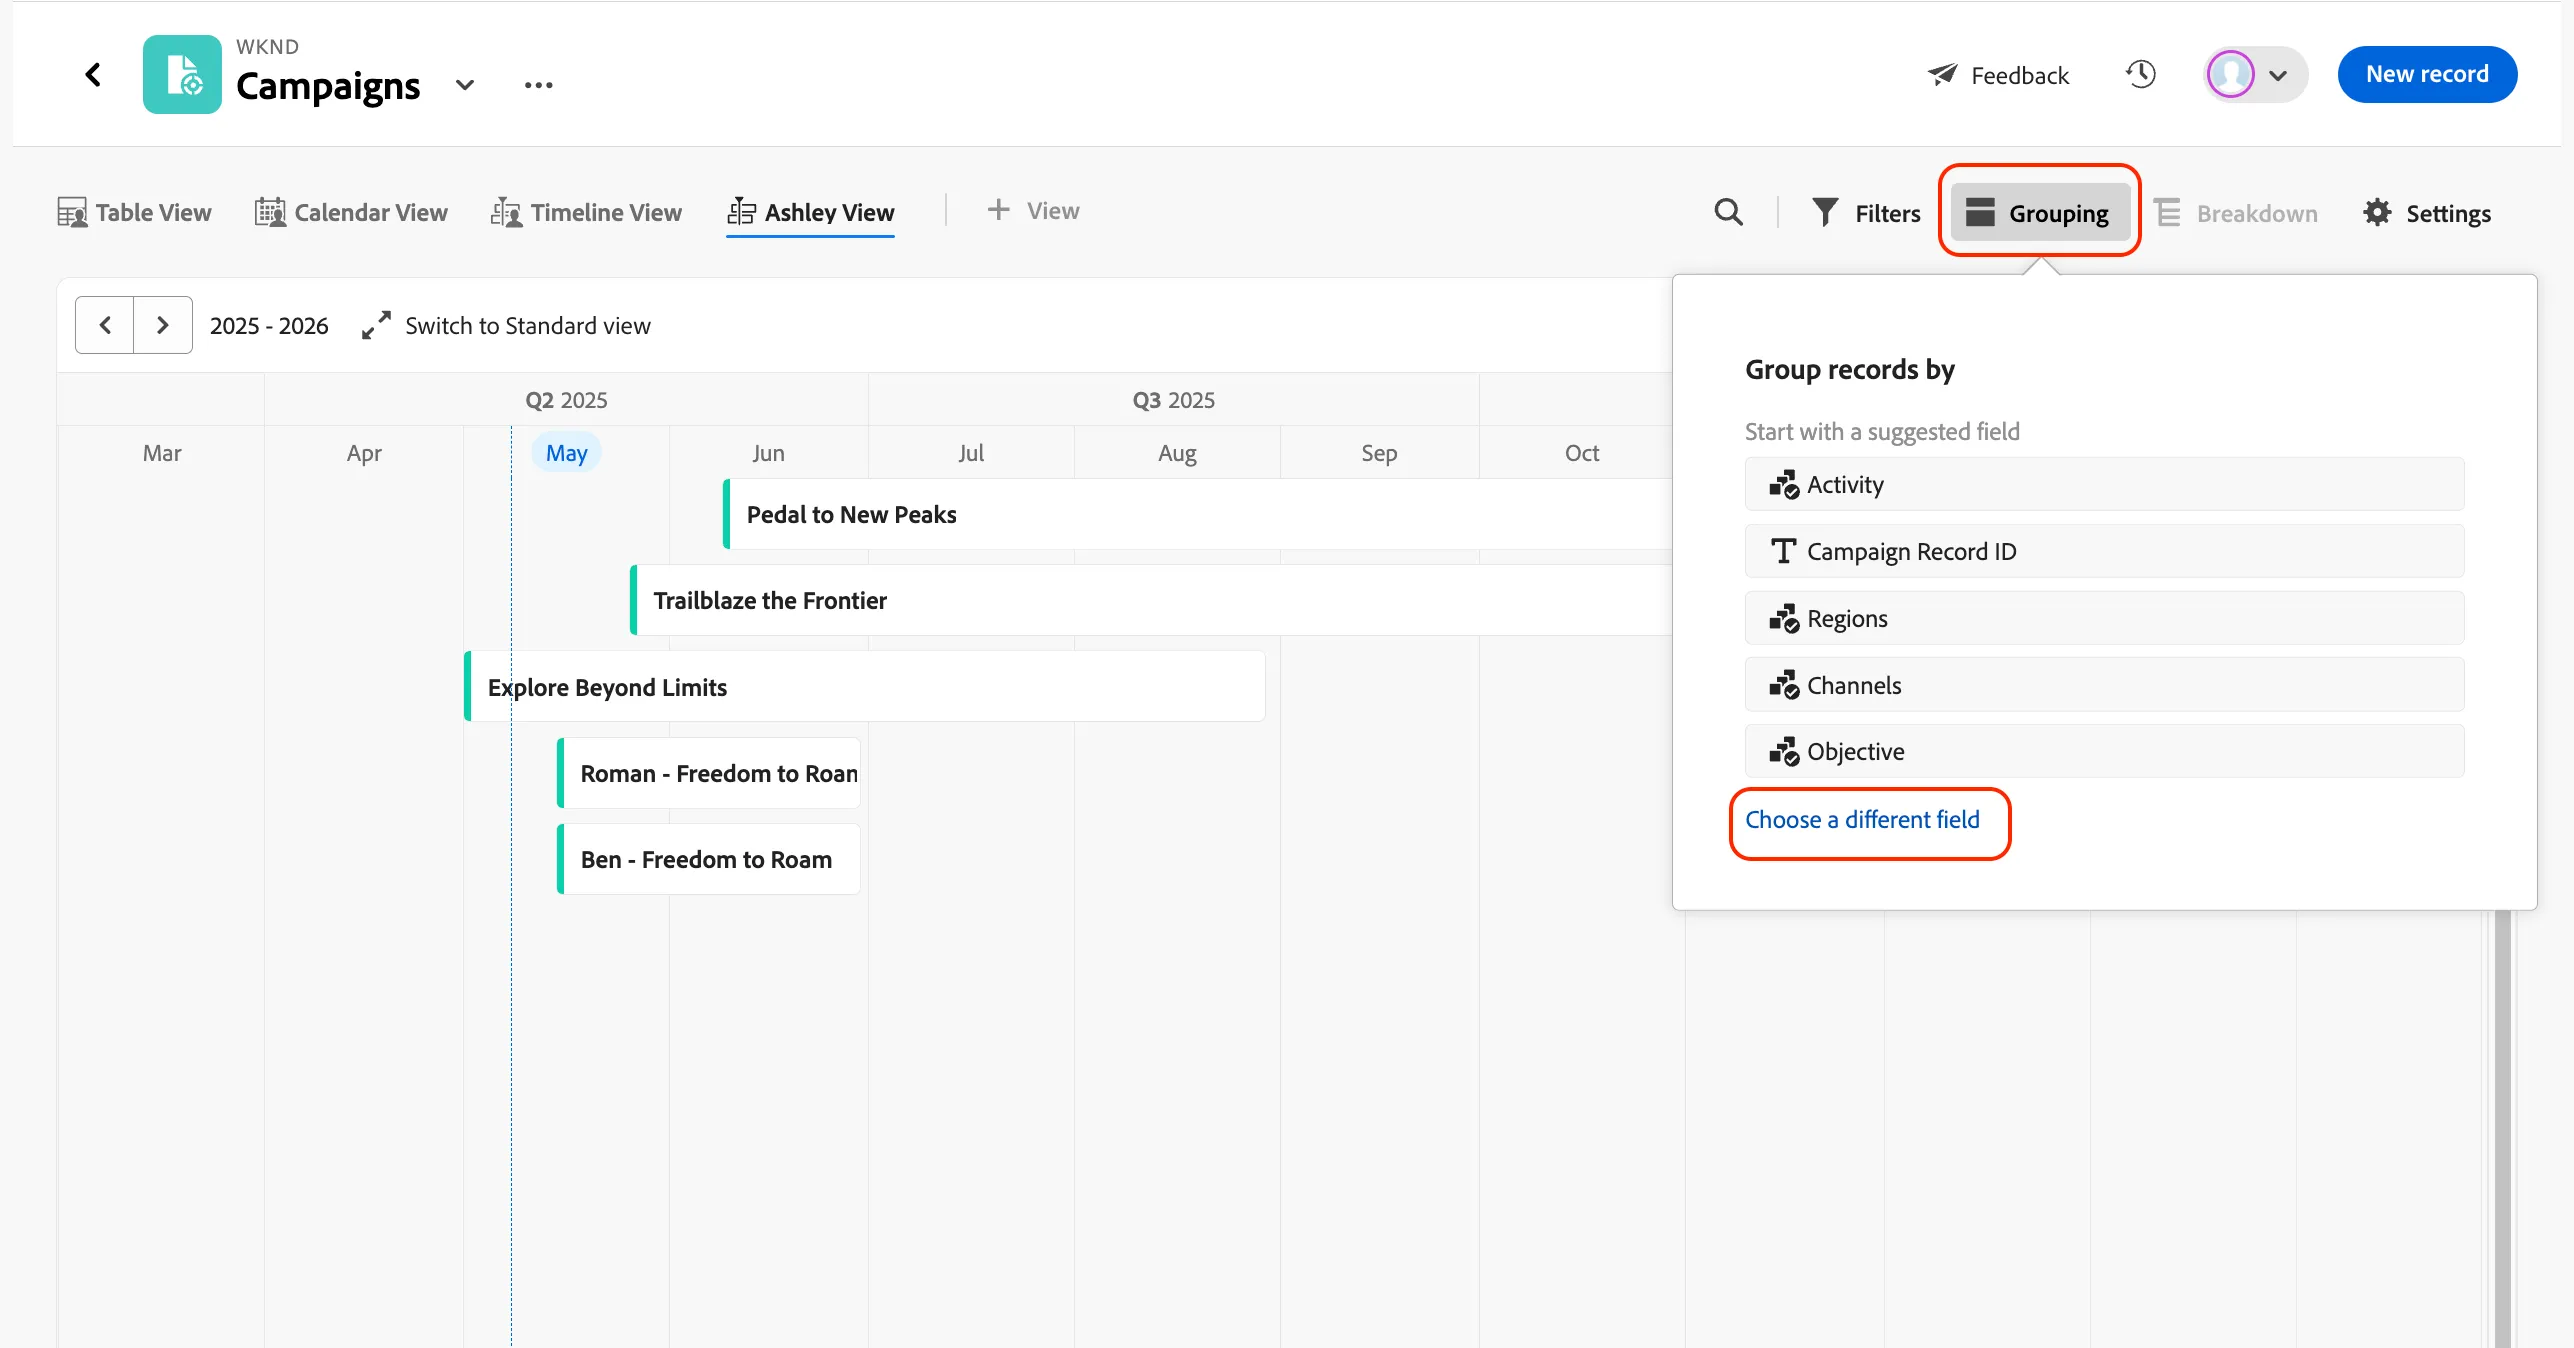Viewport: 2574px width, 1348px height.
Task: Click the teal Campaigns workspace icon
Action: (x=182, y=75)
